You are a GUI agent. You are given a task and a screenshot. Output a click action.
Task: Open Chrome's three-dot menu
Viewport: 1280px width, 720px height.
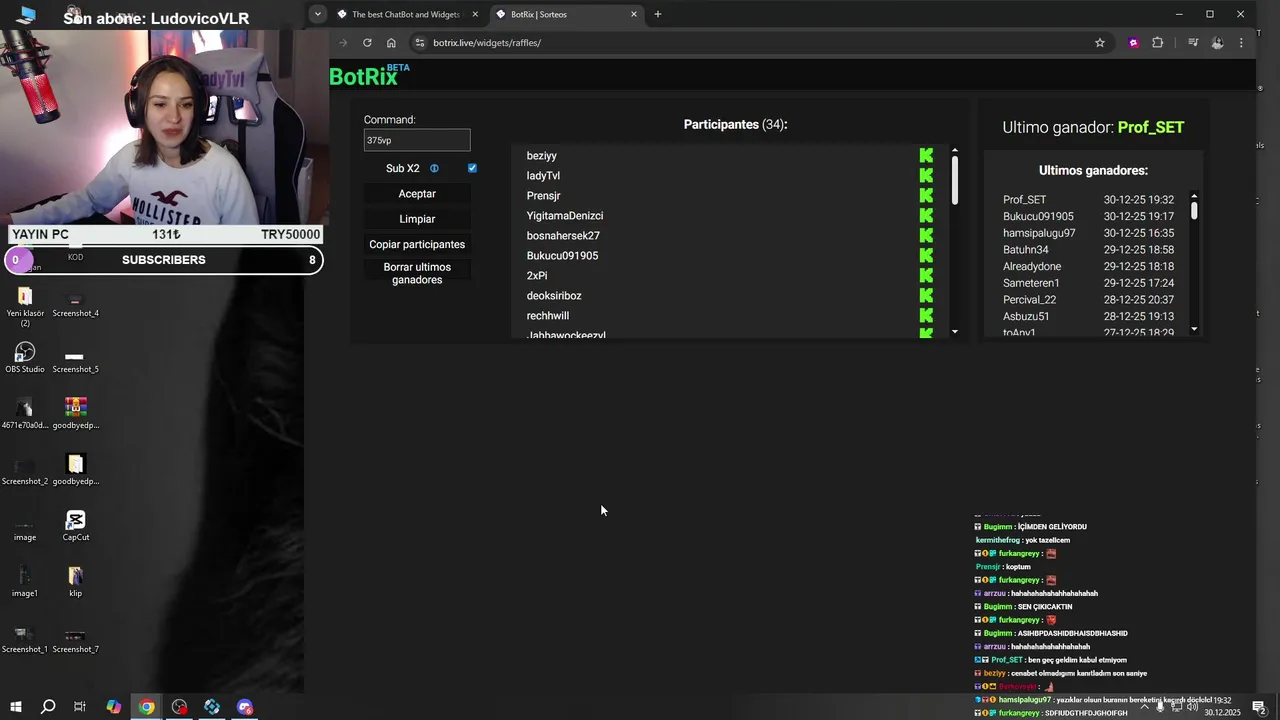[1241, 43]
